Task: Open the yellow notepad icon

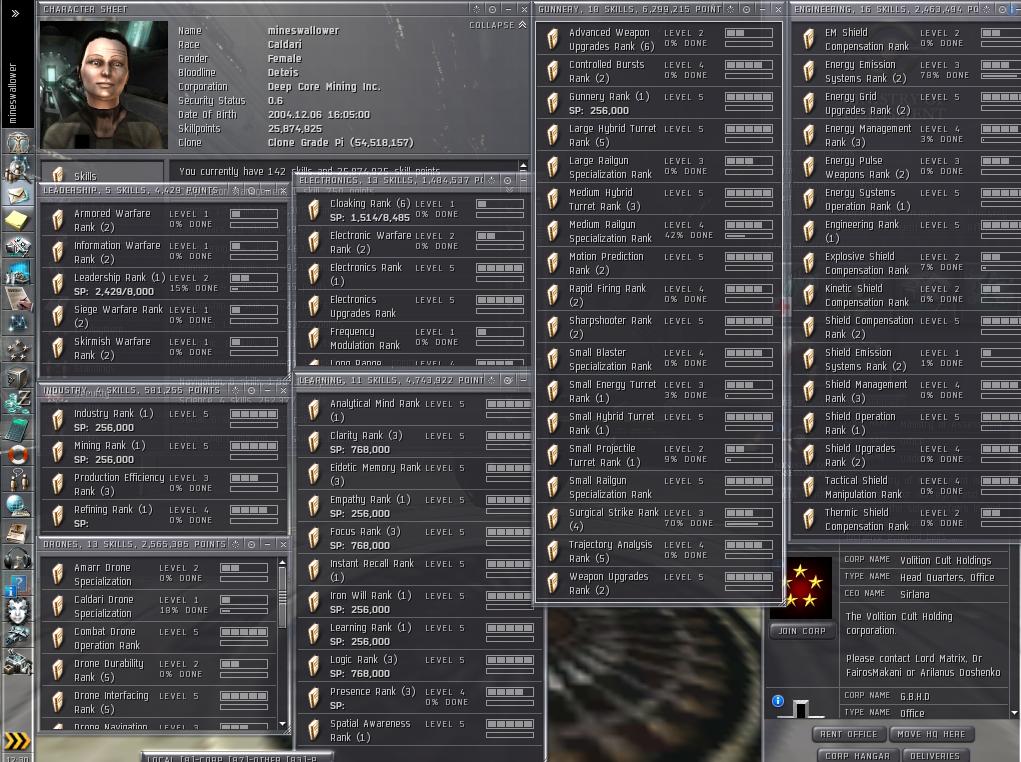Action: 18,220
